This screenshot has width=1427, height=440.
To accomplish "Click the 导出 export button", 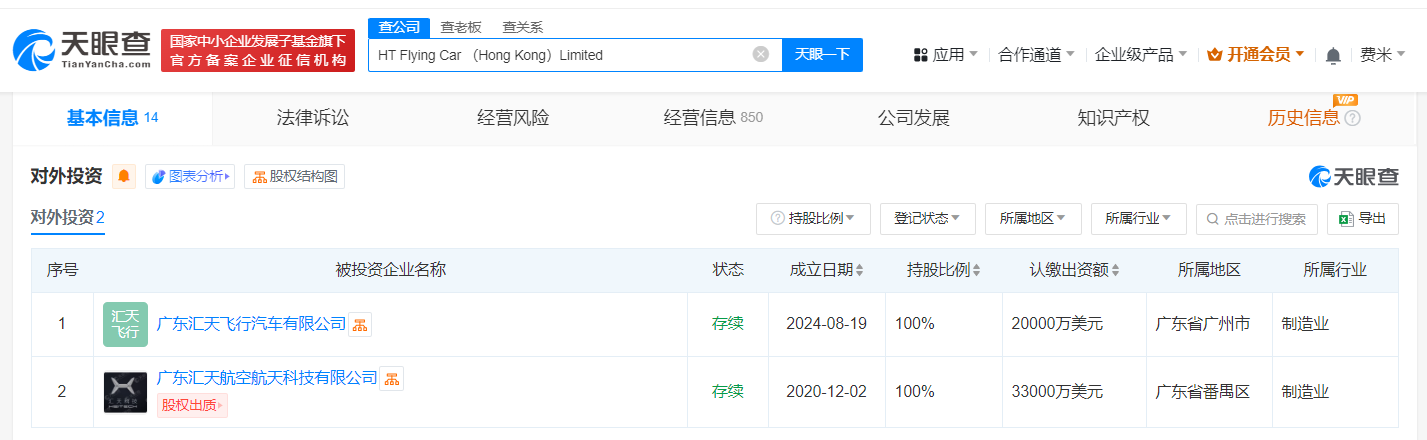I will point(1362,218).
